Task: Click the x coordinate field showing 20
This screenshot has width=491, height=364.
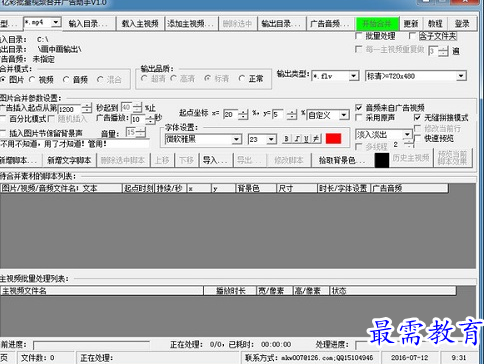Action: 231,115
